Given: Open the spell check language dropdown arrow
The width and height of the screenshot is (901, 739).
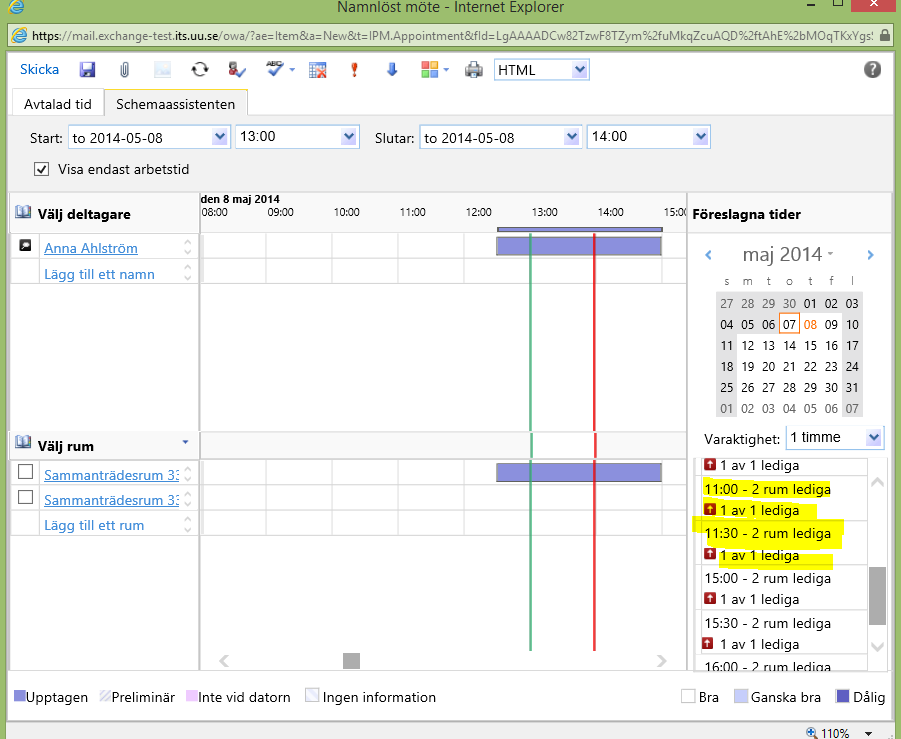Looking at the screenshot, I should point(292,70).
